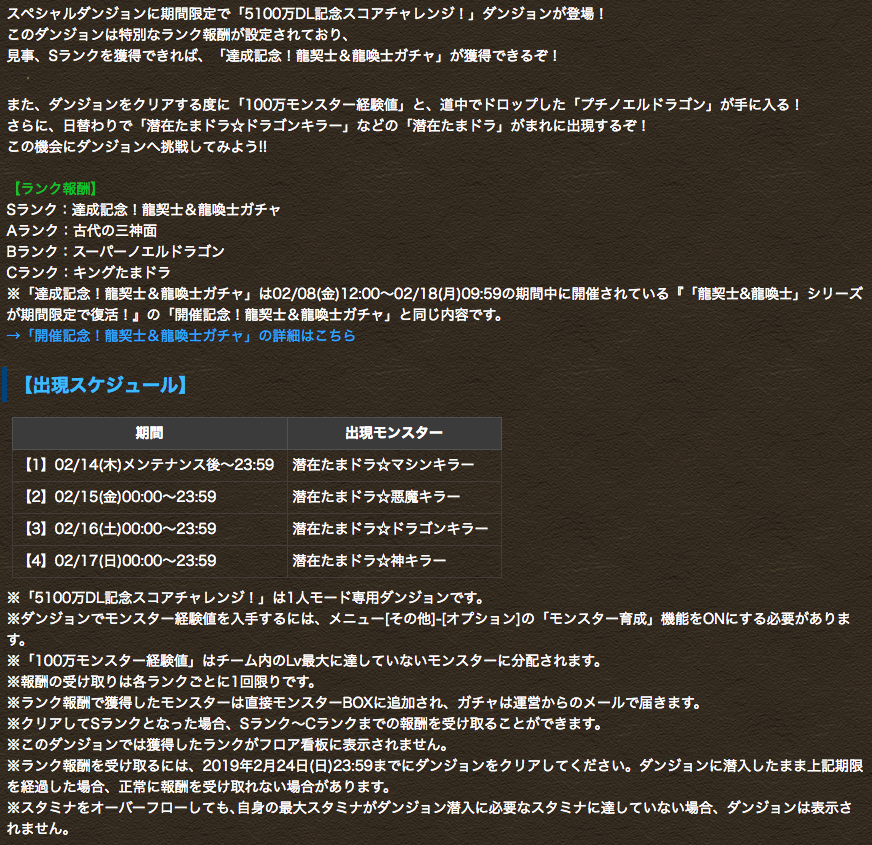Click the note ※このダンジョンでは獲得したランクがフロア看板に表示されません。
The width and height of the screenshot is (872, 845).
[228, 744]
